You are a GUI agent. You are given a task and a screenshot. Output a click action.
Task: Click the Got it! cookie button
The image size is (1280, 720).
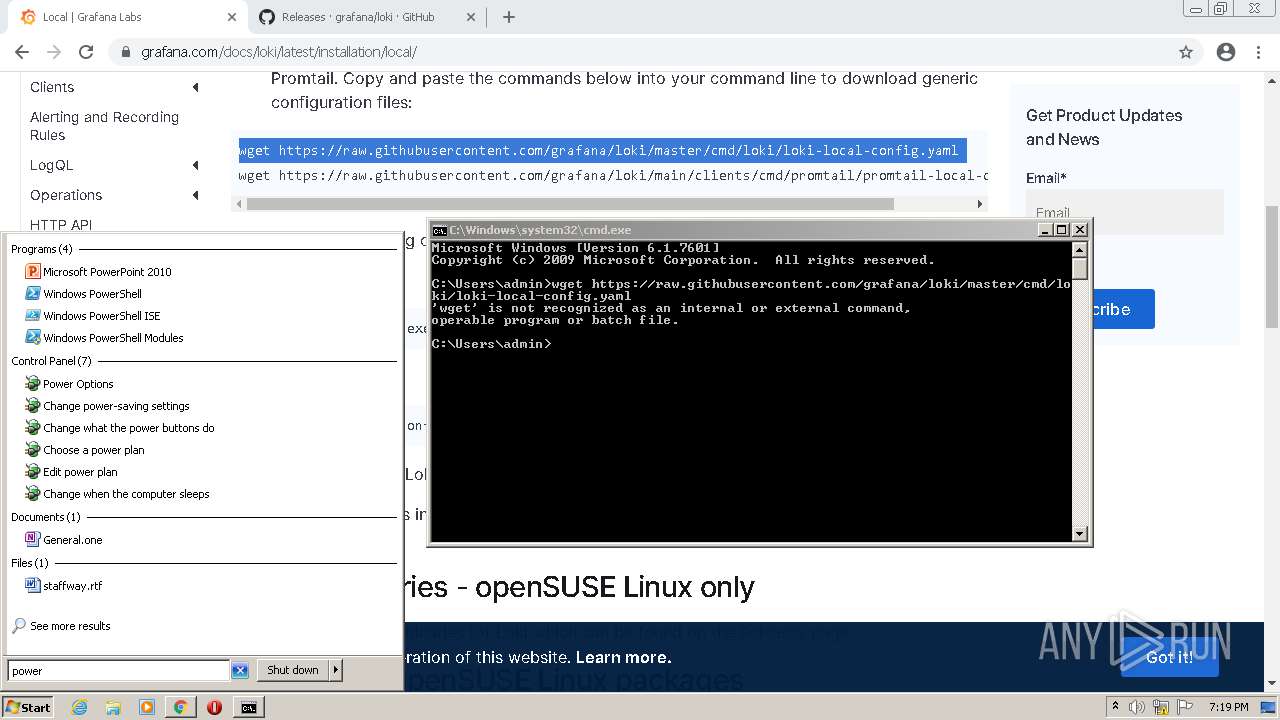point(1169,657)
